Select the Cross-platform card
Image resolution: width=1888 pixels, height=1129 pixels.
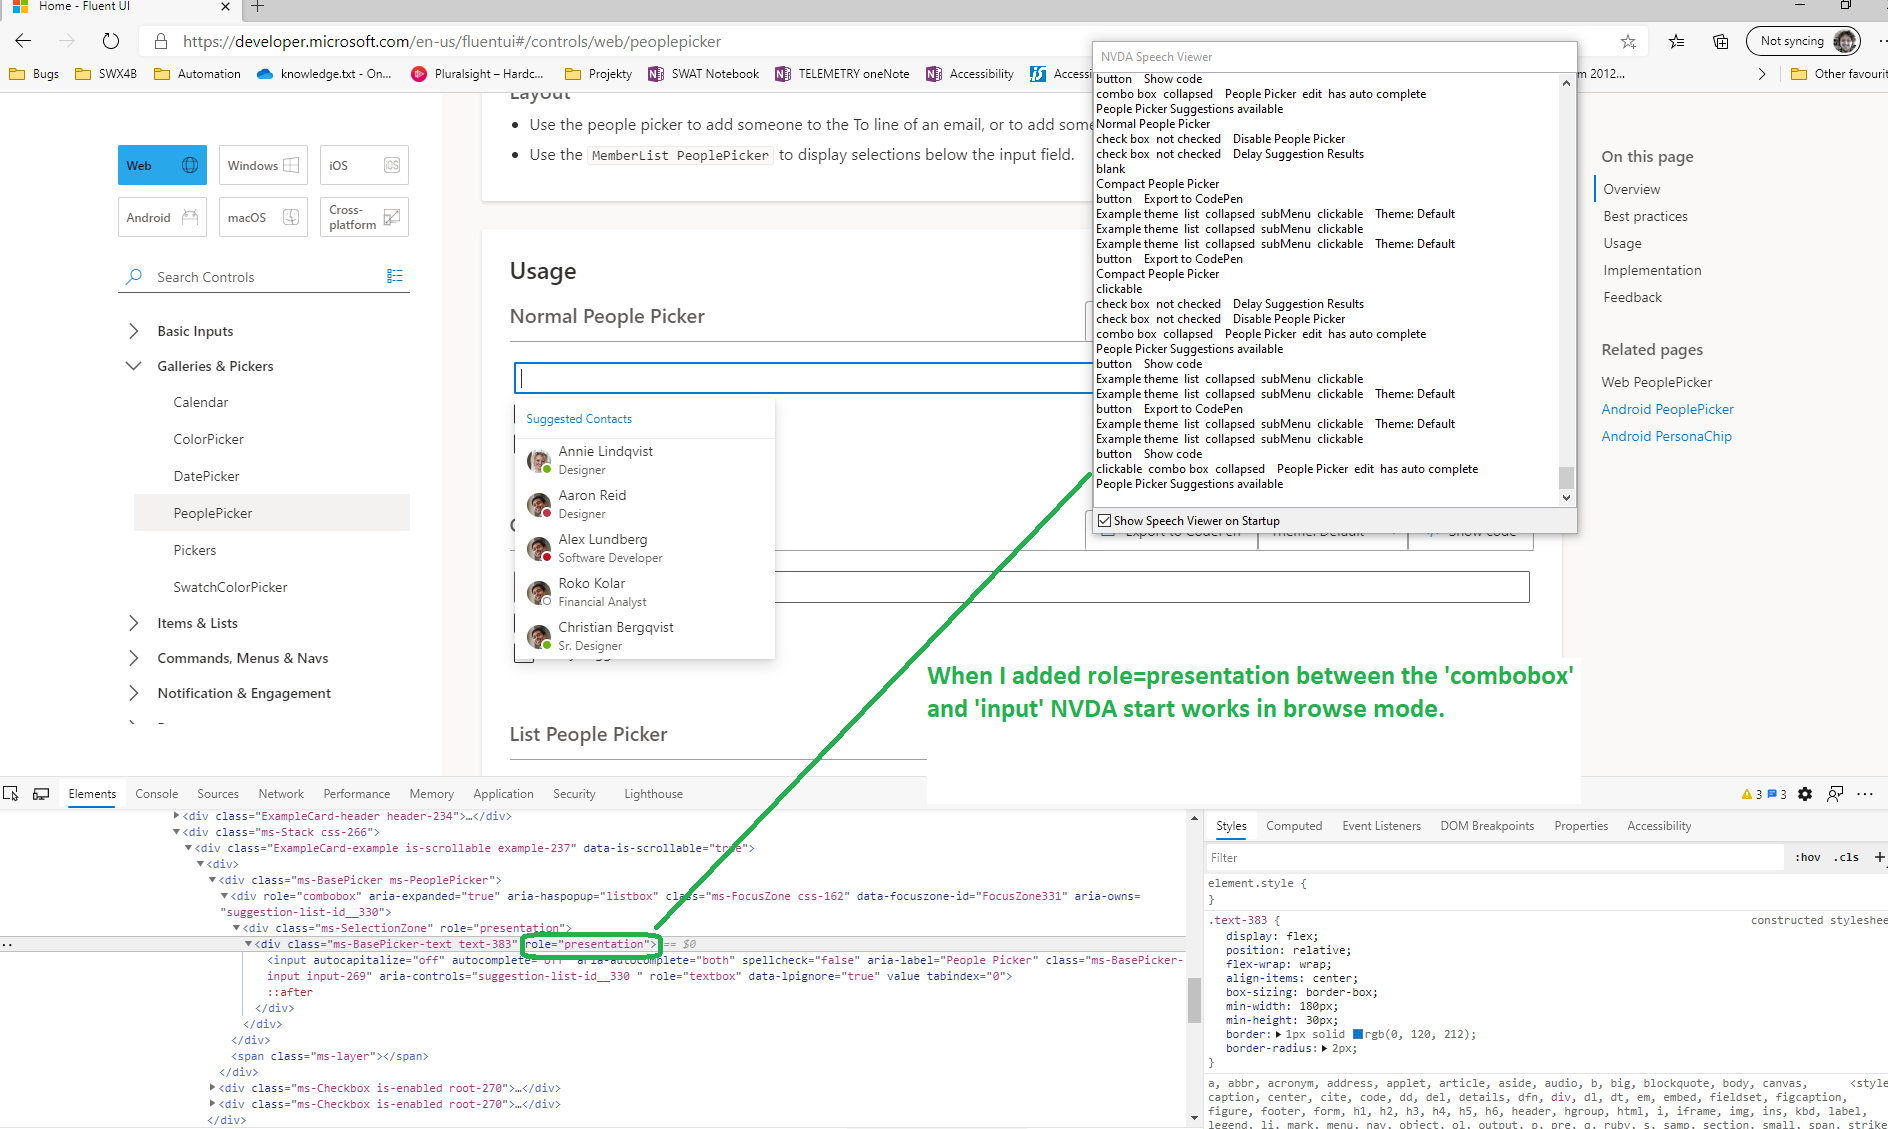pyautogui.click(x=363, y=216)
